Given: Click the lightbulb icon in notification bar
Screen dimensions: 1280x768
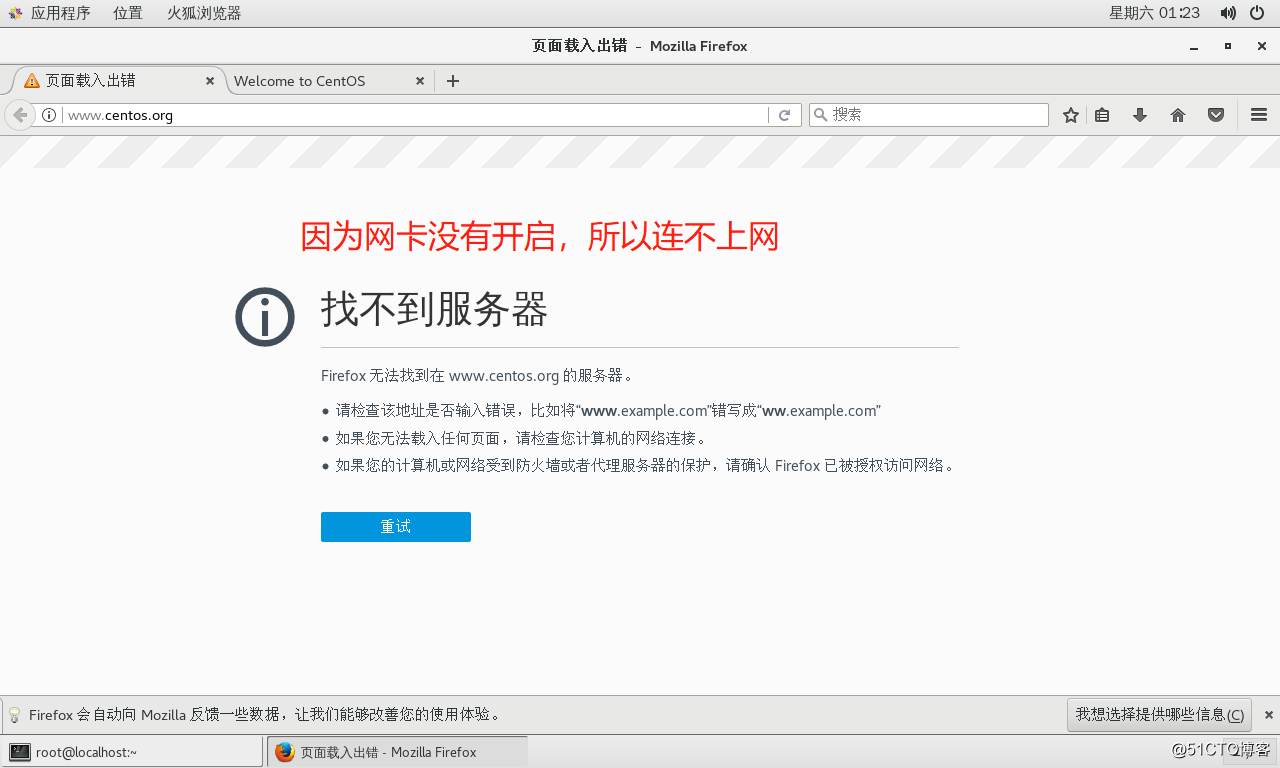Looking at the screenshot, I should 15,715.
